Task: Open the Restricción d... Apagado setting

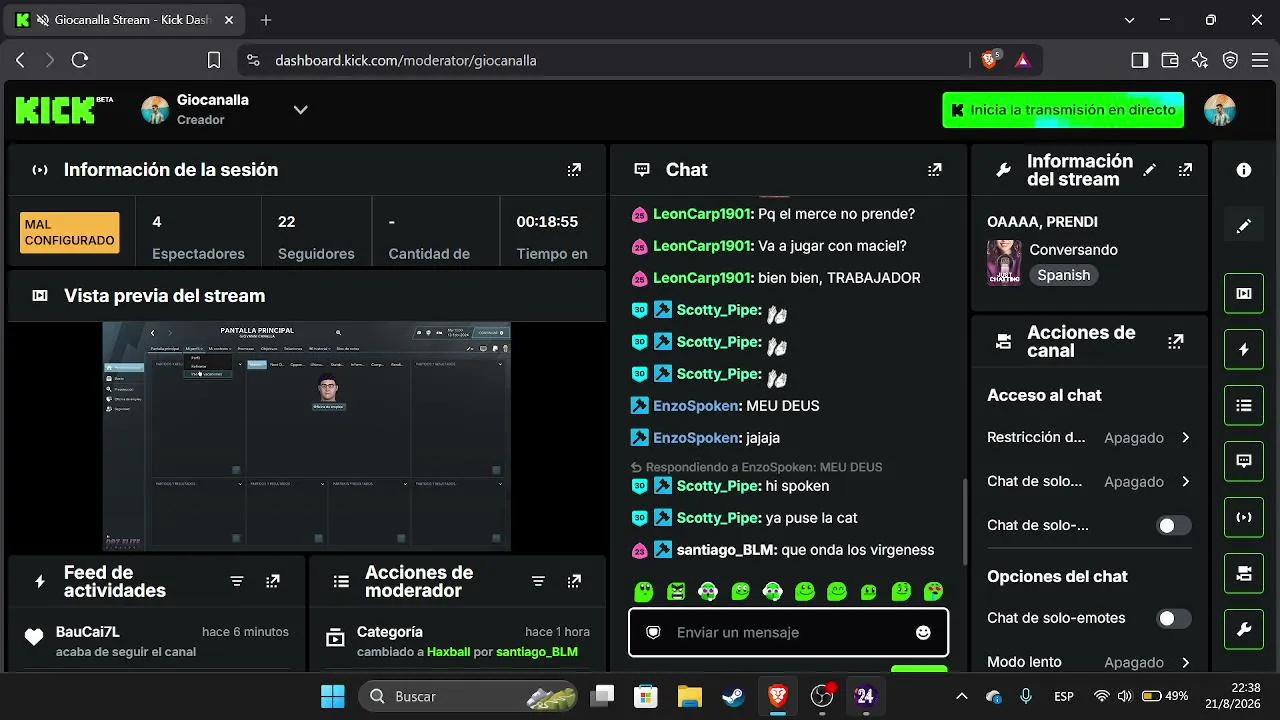Action: [1089, 438]
